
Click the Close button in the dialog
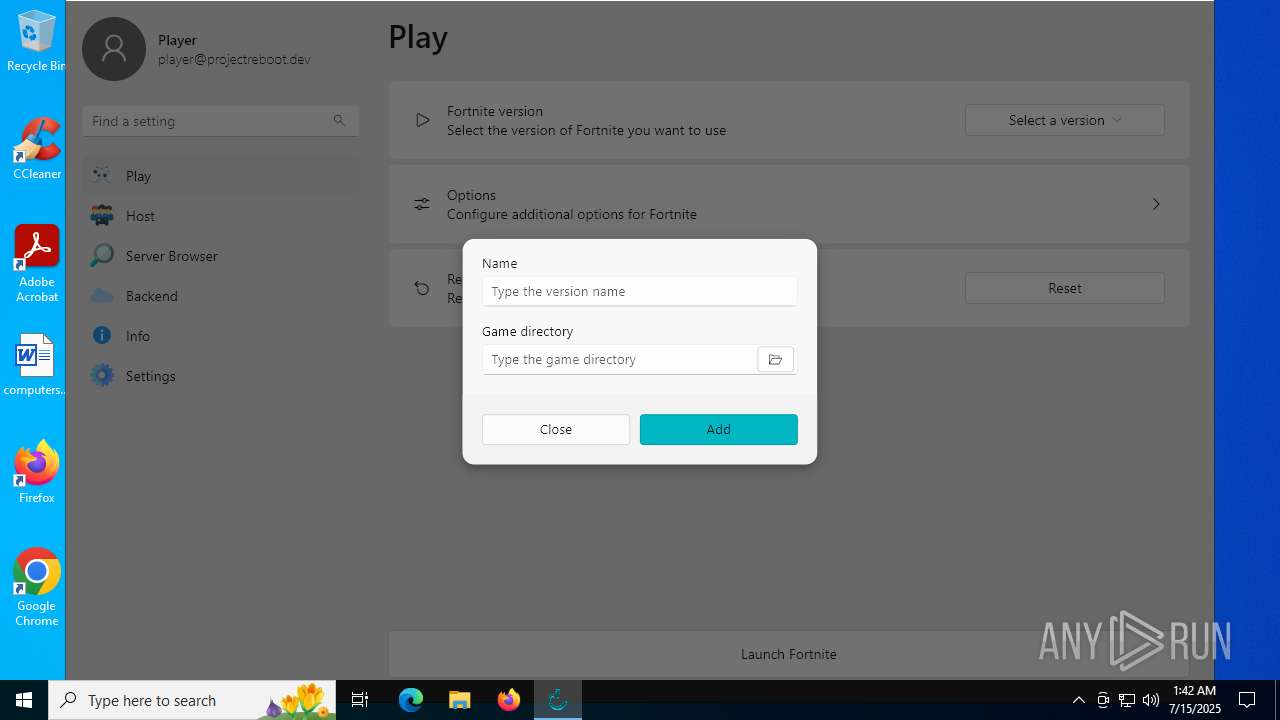(x=556, y=429)
